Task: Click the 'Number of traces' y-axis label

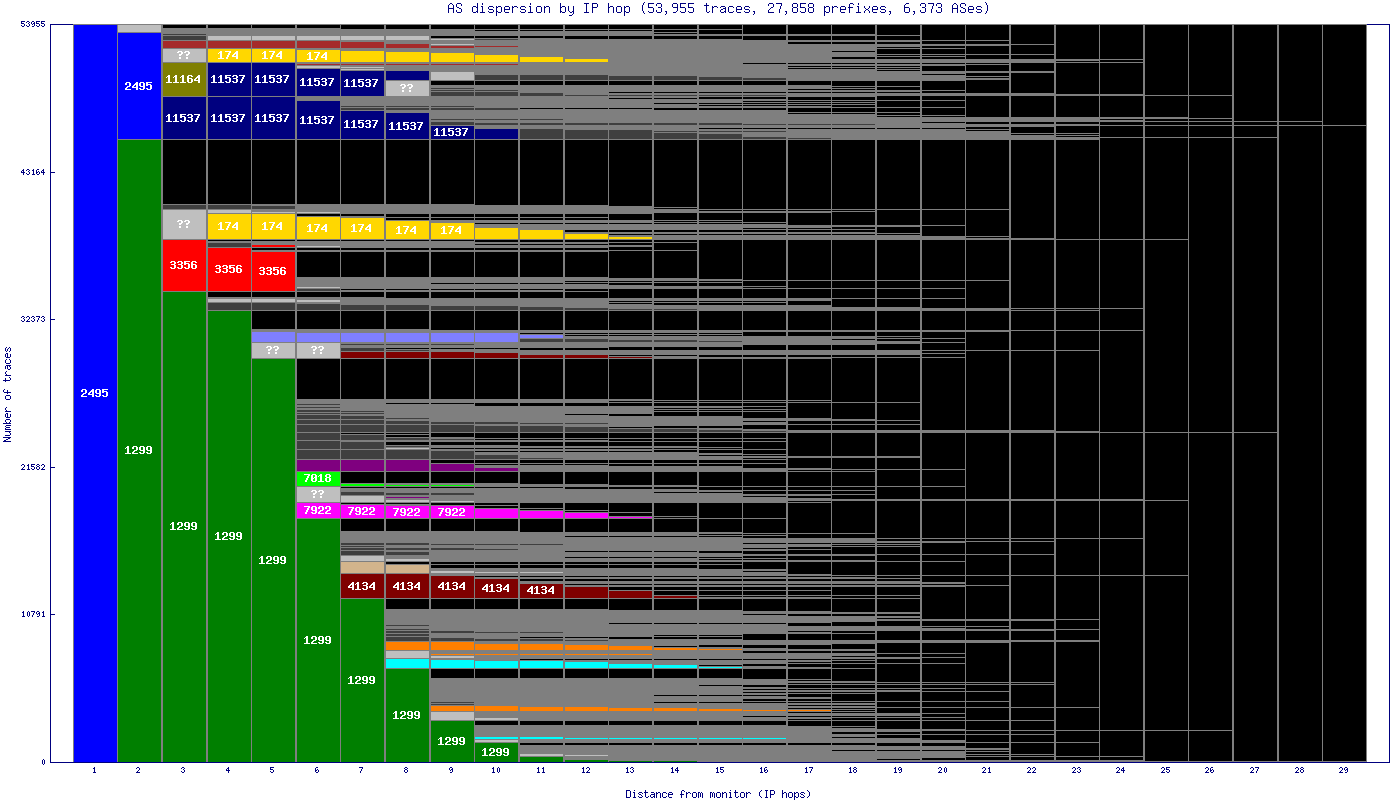Action: click(8, 394)
